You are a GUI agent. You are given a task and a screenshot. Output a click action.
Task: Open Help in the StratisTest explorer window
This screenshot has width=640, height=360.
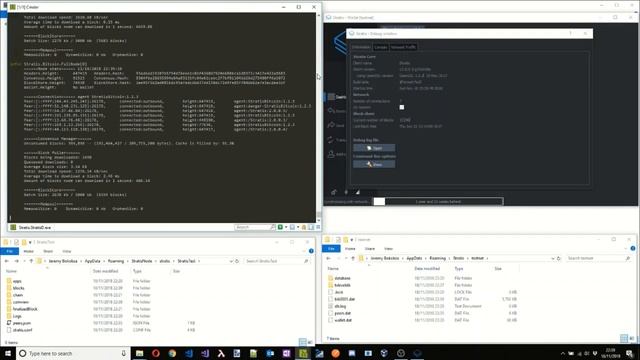pos(311,251)
